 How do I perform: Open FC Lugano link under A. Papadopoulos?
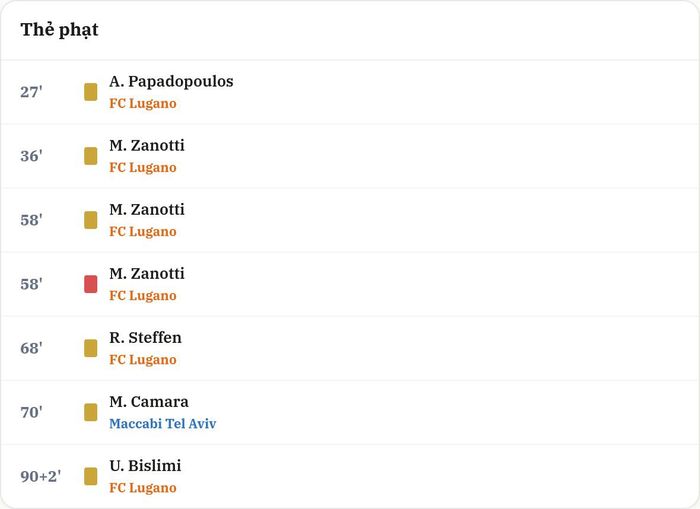(143, 104)
